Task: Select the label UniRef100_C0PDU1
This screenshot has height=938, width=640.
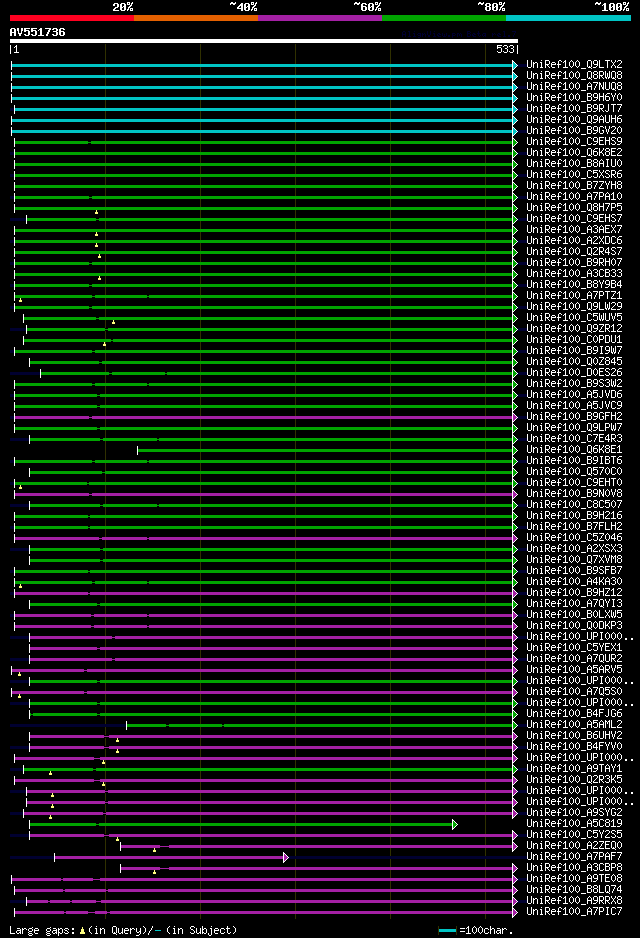Action: click(574, 339)
